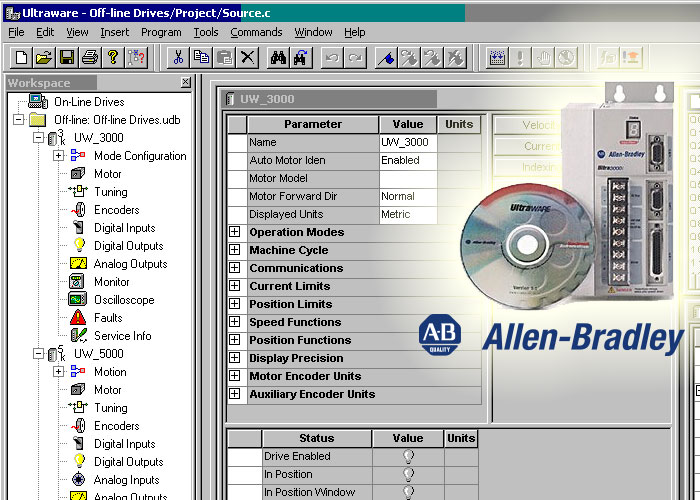Image resolution: width=700 pixels, height=500 pixels.
Task: Click the empty Motor Model value cell
Action: coord(408,179)
